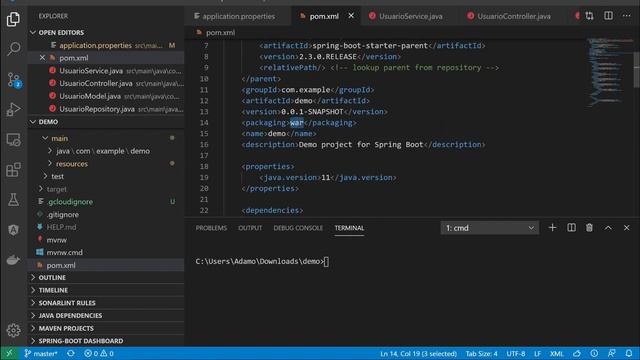Open the PROBLEMS panel tab
This screenshot has height=360, width=640.
pos(211,228)
